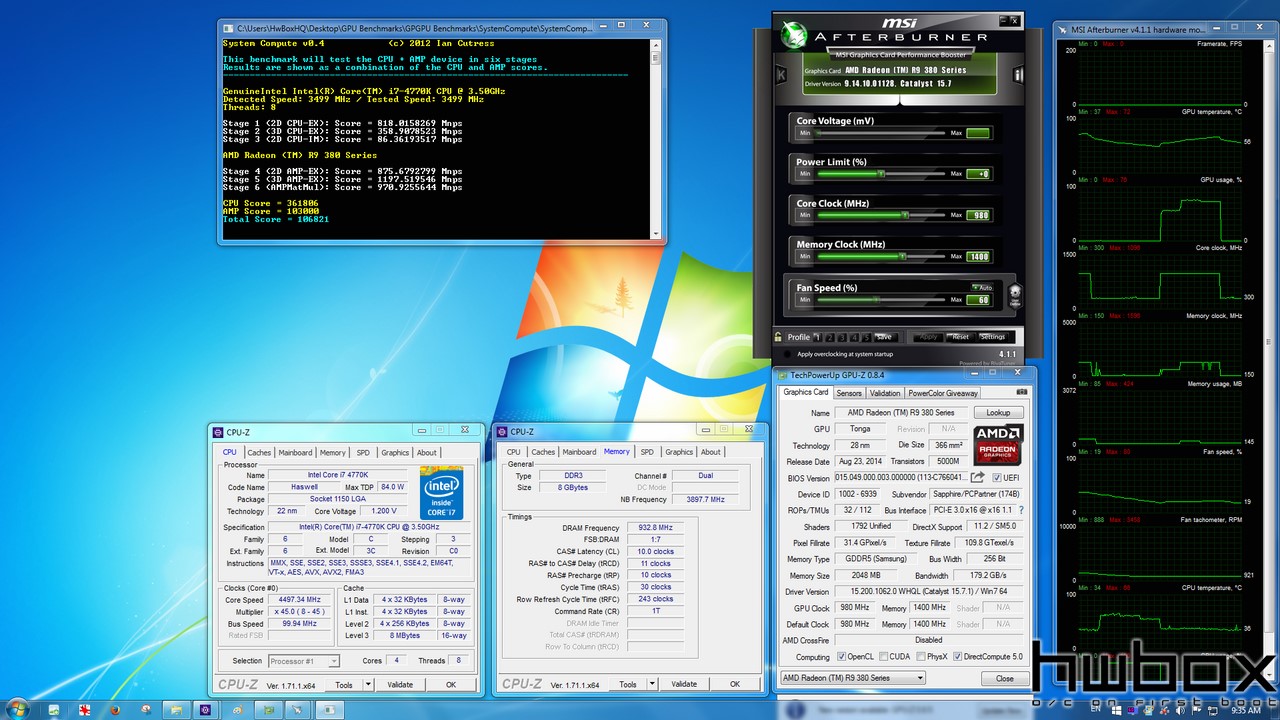This screenshot has height=720, width=1280.
Task: Click the System Compute console title icon
Action: pos(228,29)
